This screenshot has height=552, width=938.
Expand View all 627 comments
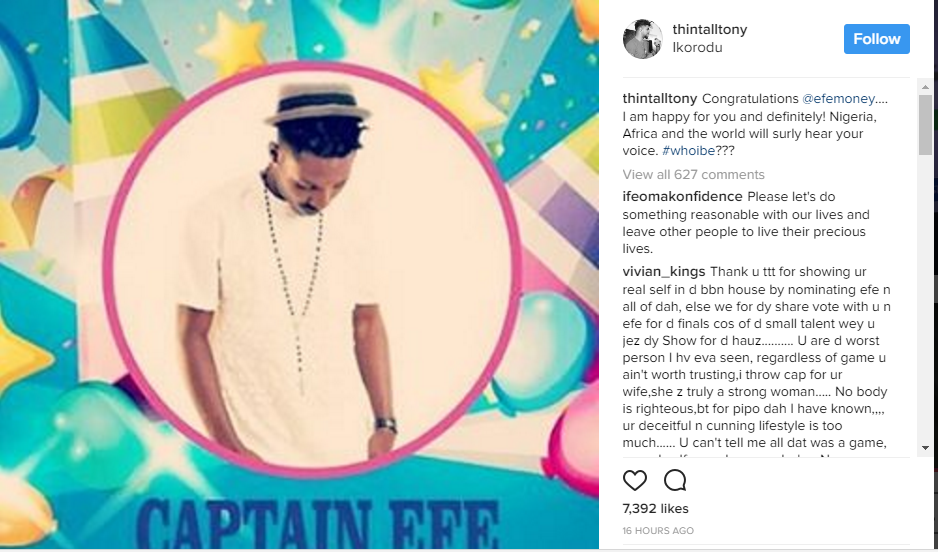[x=693, y=174]
